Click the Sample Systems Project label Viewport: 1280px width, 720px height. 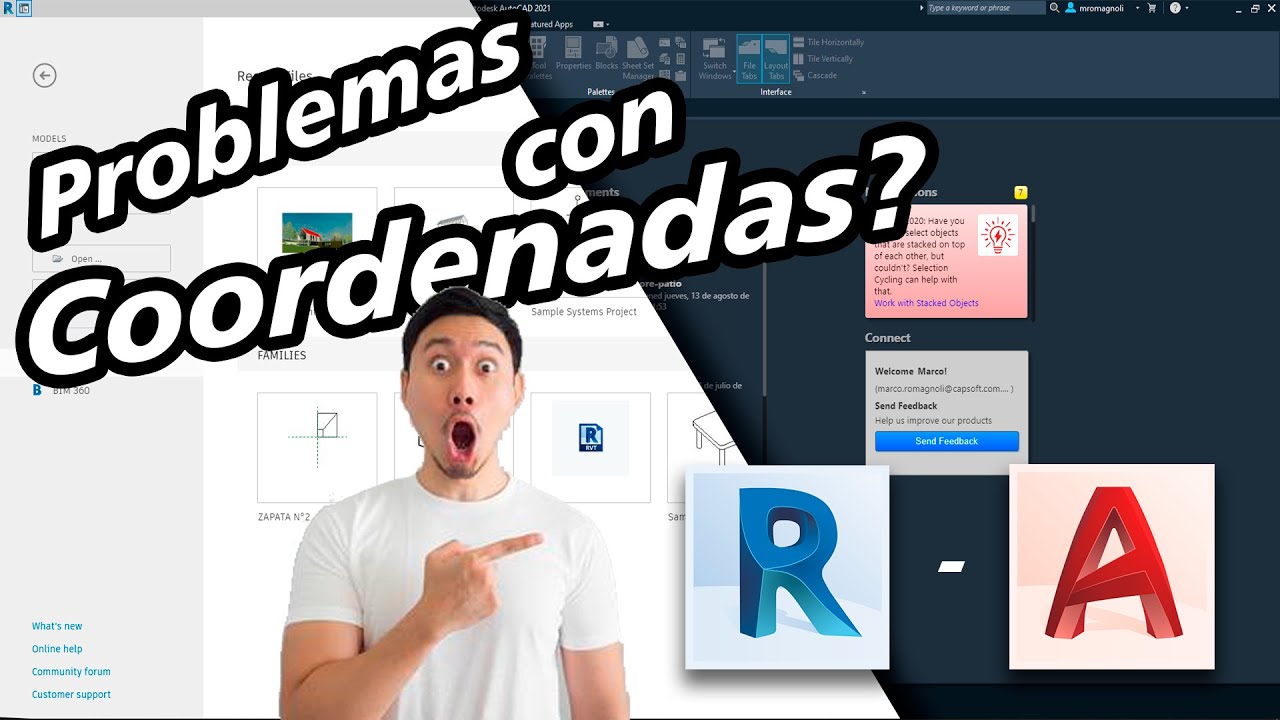point(584,312)
